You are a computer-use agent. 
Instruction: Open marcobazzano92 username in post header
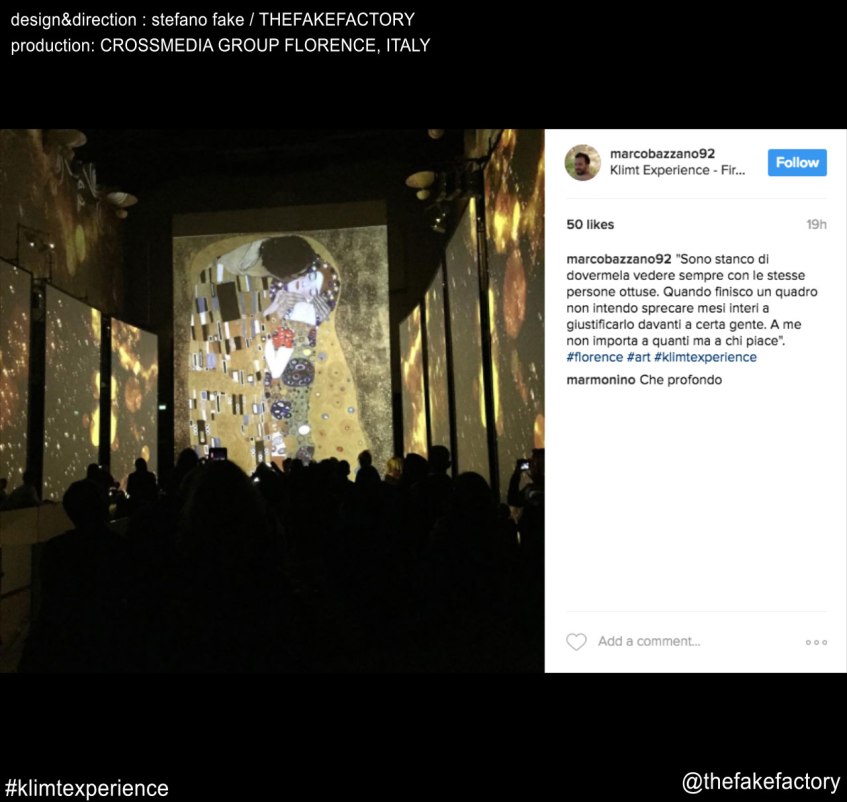[662, 154]
